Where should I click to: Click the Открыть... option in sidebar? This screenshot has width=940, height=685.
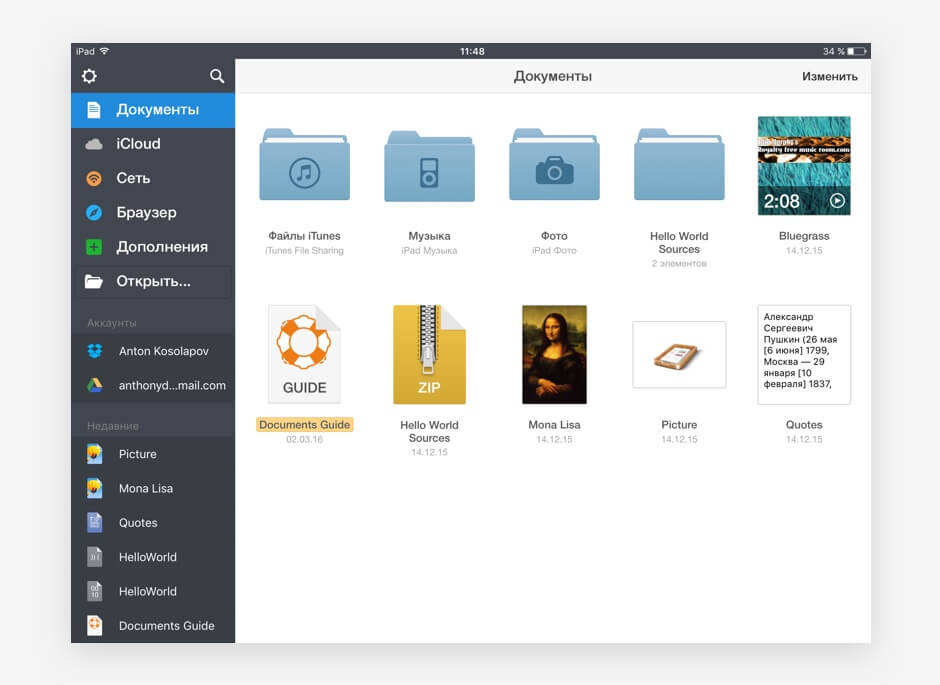click(x=153, y=282)
